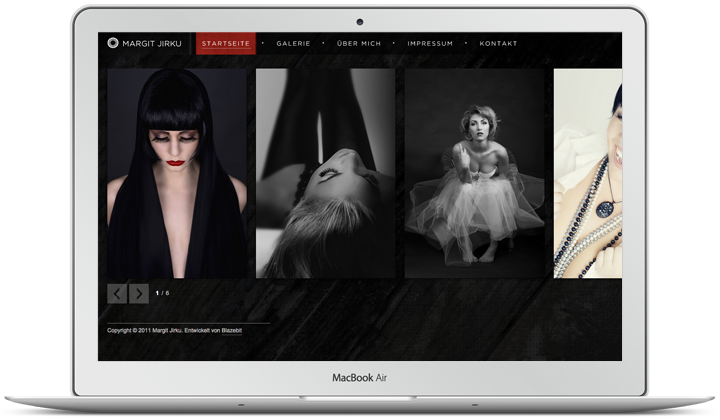Open the Startseite menu item
The image size is (720, 420).
pos(226,44)
